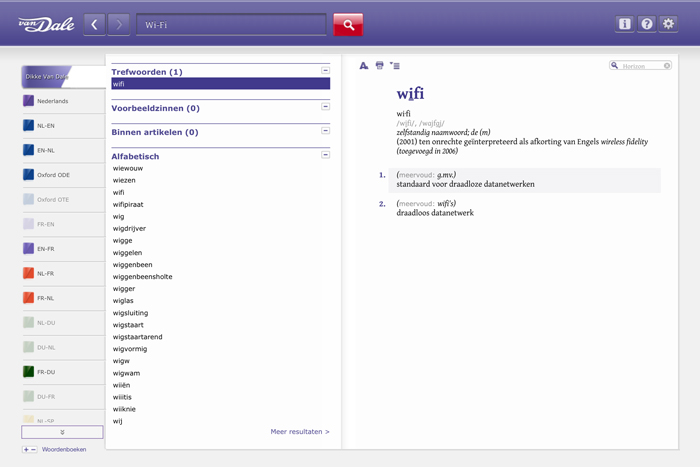Open wifipiraat entry
Image resolution: width=700 pixels, height=467 pixels.
pyautogui.click(x=128, y=204)
